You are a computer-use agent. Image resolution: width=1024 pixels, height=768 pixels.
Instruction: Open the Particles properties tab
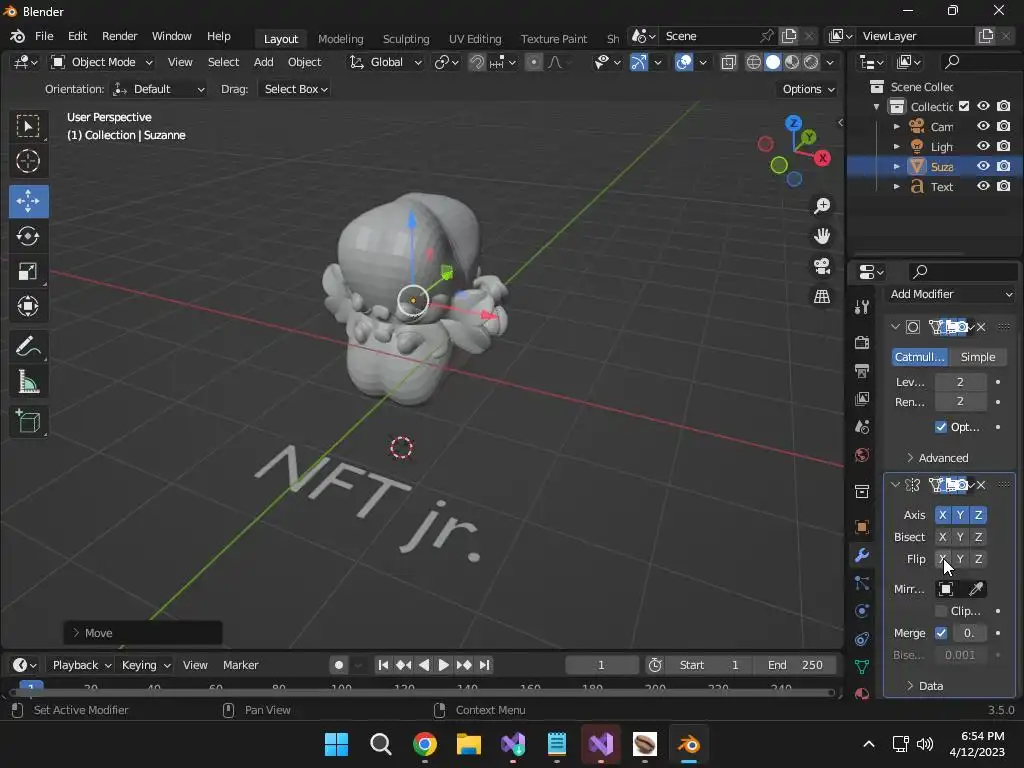pos(862,583)
